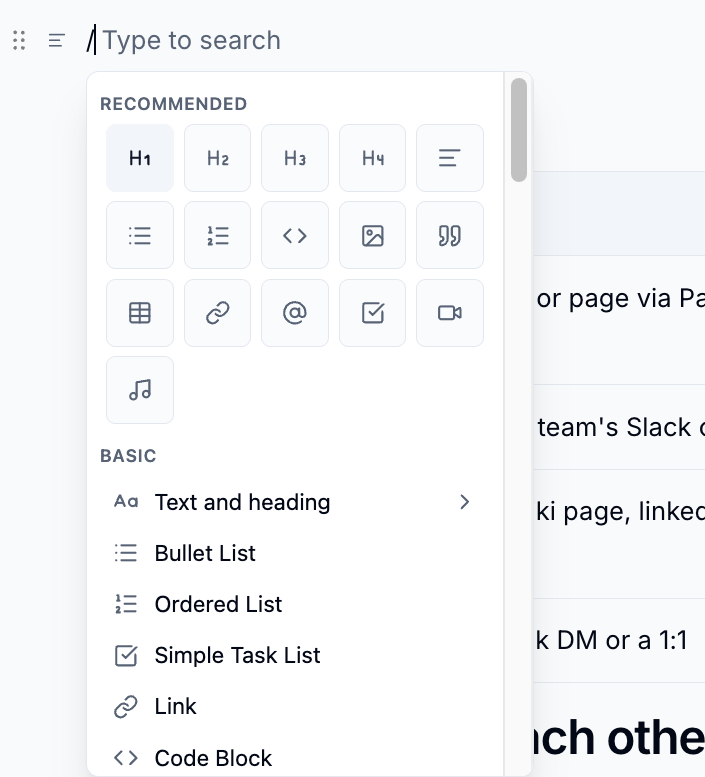Screen dimensions: 705x777
Task: Choose the H2 heading tile
Action: 217,158
